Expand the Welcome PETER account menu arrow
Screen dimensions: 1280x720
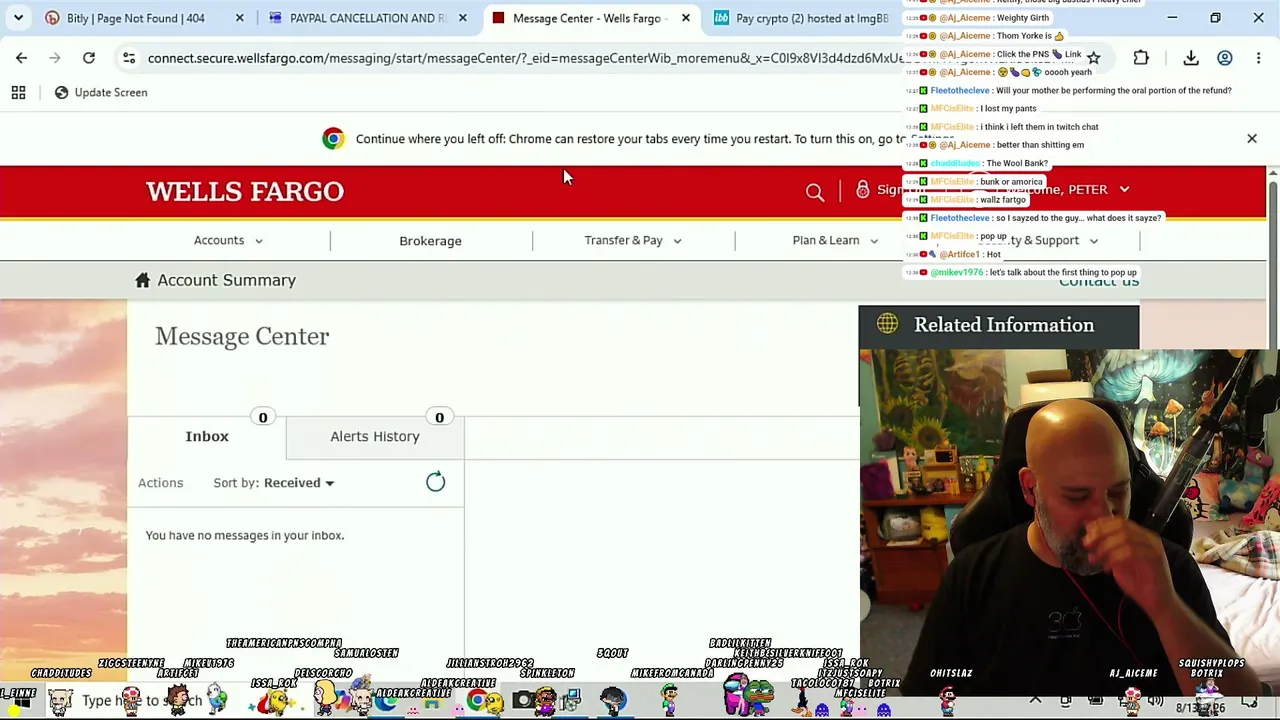point(1124,189)
